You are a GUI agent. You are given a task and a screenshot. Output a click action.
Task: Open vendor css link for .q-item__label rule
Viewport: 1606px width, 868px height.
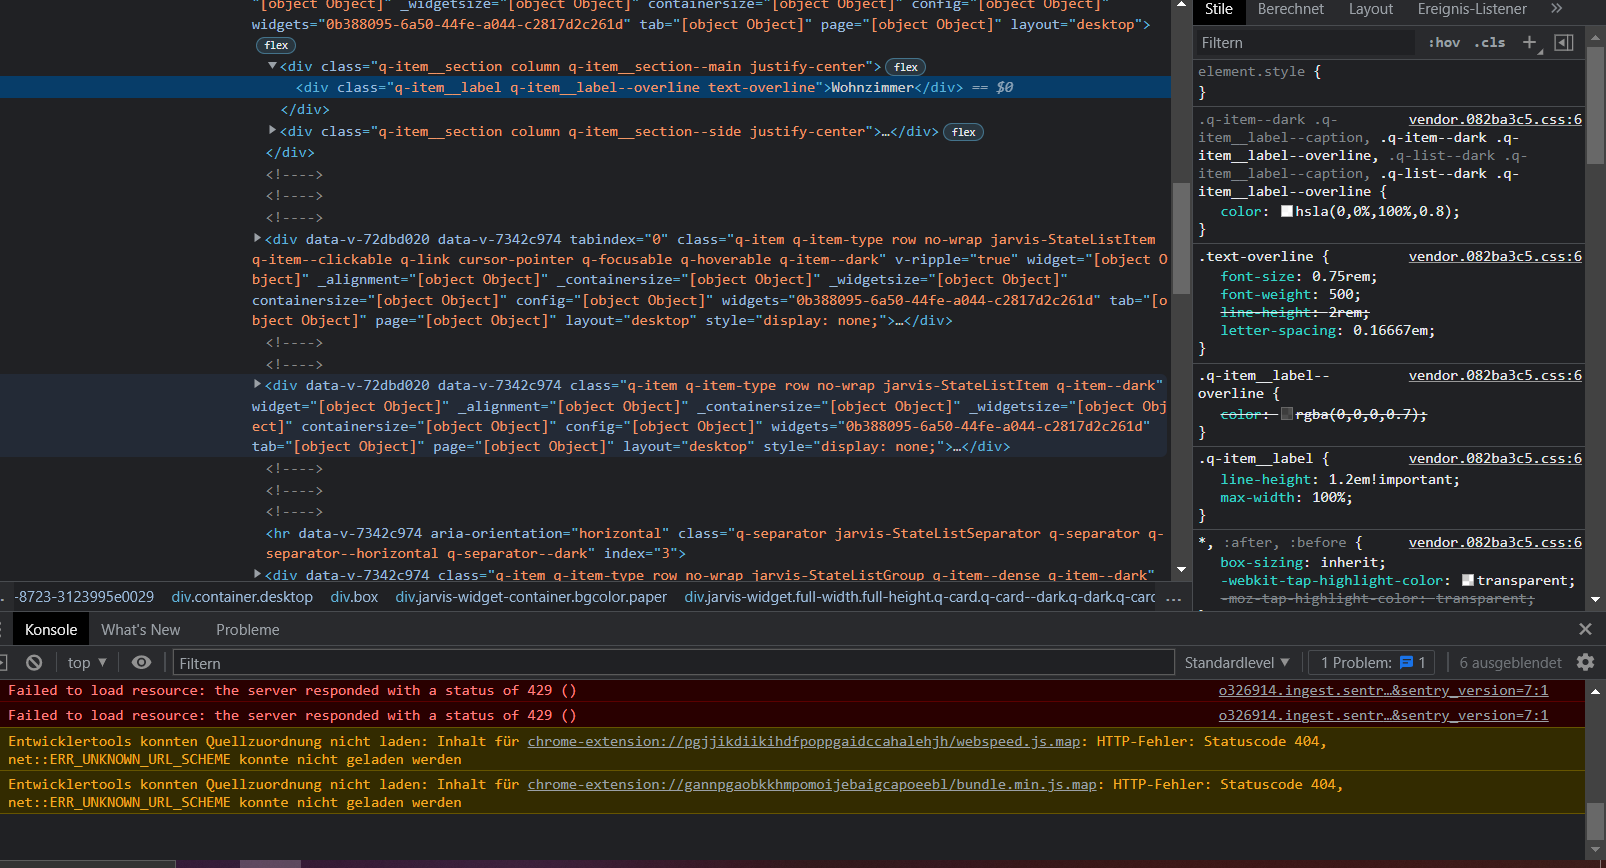(1495, 458)
